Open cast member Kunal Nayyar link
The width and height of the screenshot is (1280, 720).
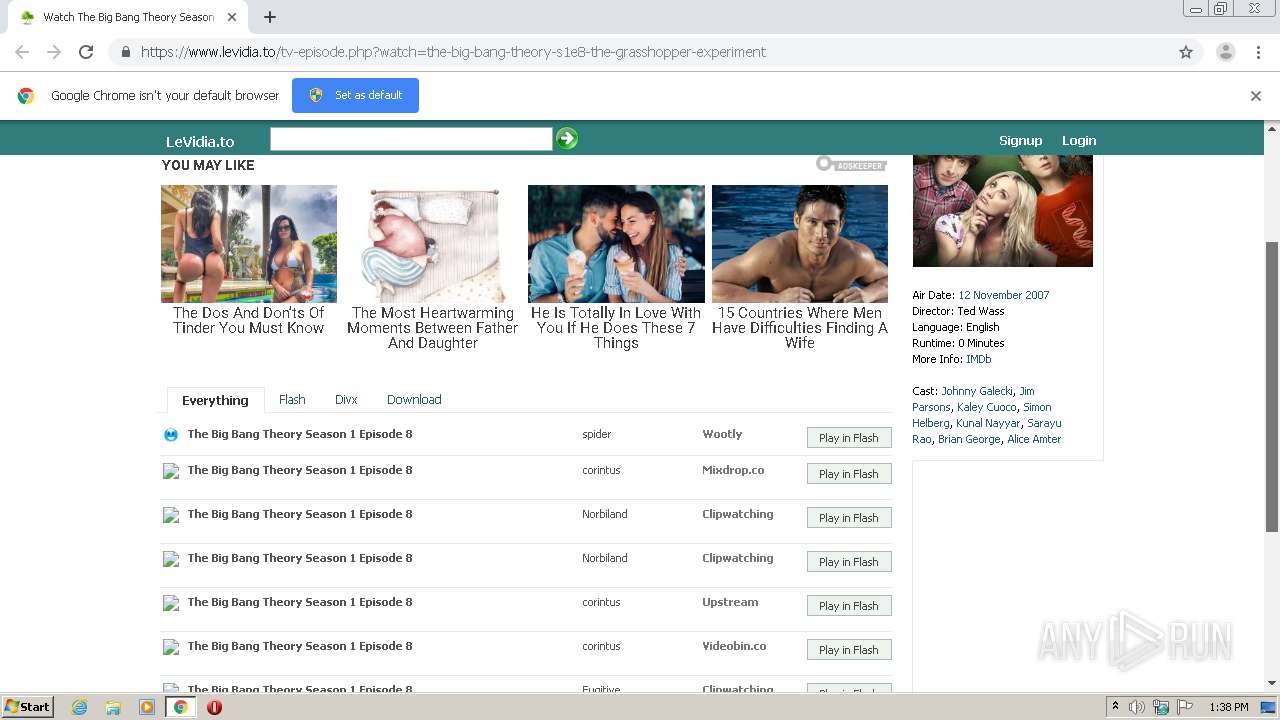pos(988,423)
